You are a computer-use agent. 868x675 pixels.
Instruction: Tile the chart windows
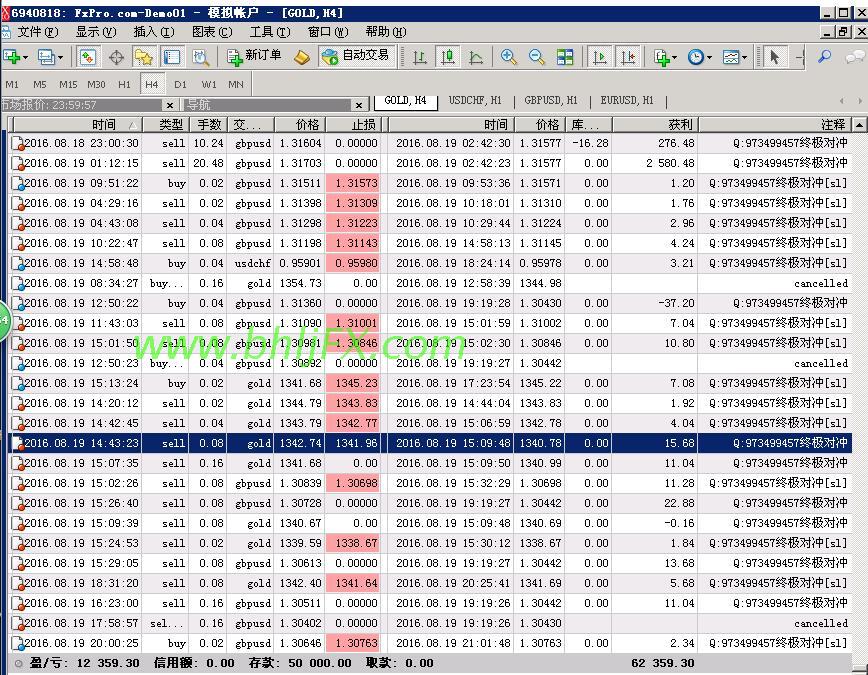point(565,57)
